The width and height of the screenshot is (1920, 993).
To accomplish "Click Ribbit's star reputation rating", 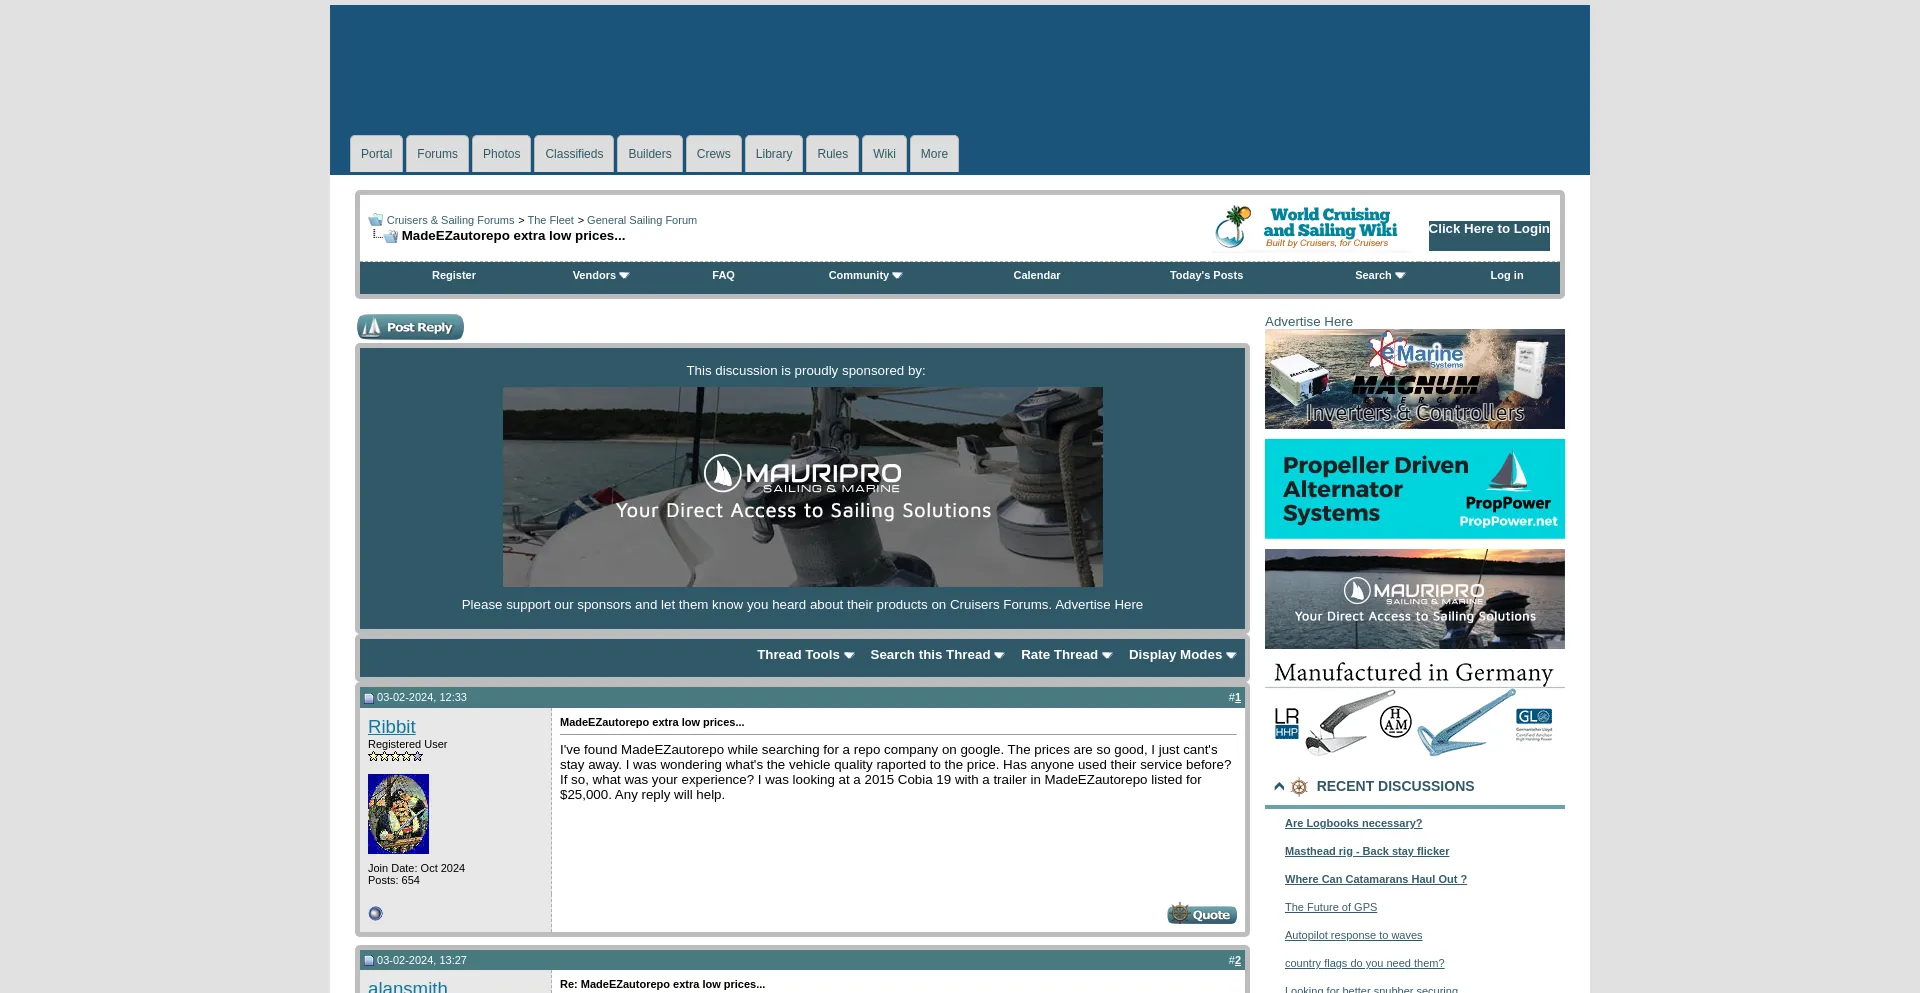I will click(395, 756).
